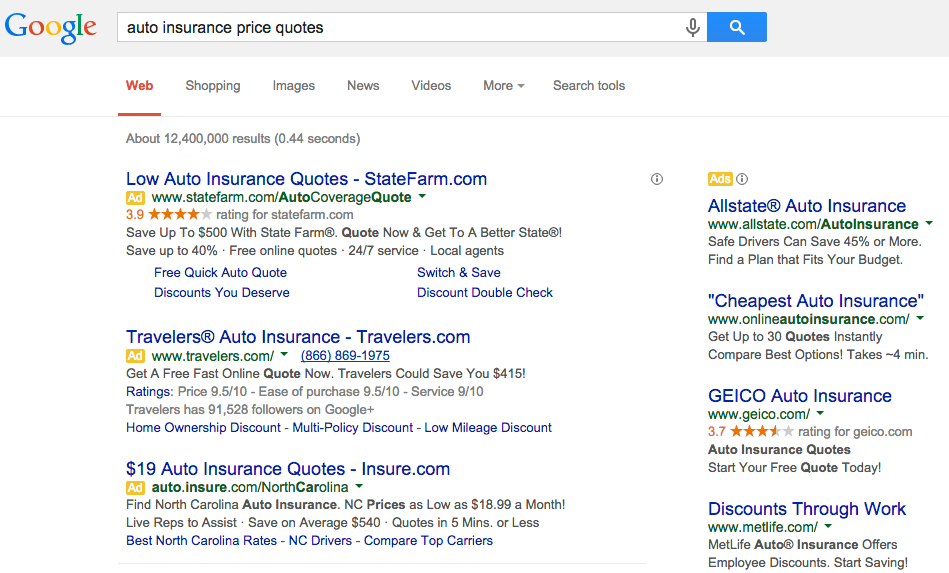Expand the More search categories dropdown

coord(504,86)
